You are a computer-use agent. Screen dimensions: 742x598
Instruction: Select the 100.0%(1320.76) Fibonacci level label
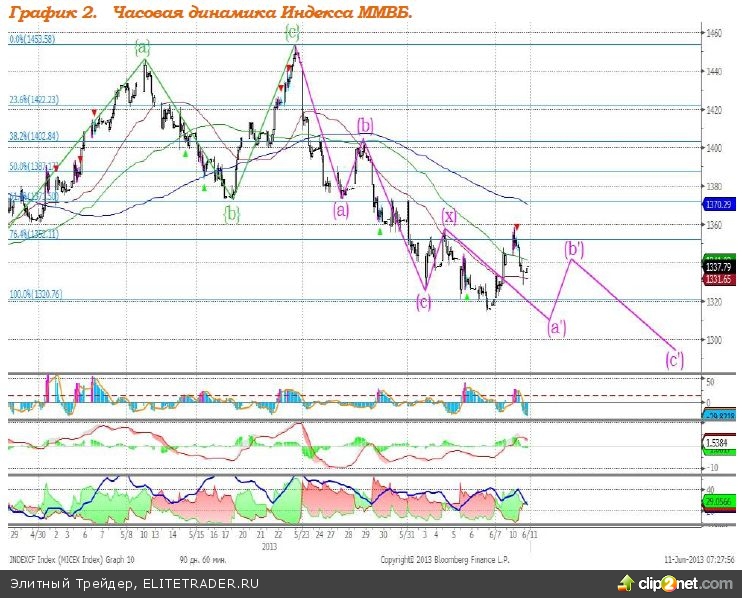pos(36,294)
